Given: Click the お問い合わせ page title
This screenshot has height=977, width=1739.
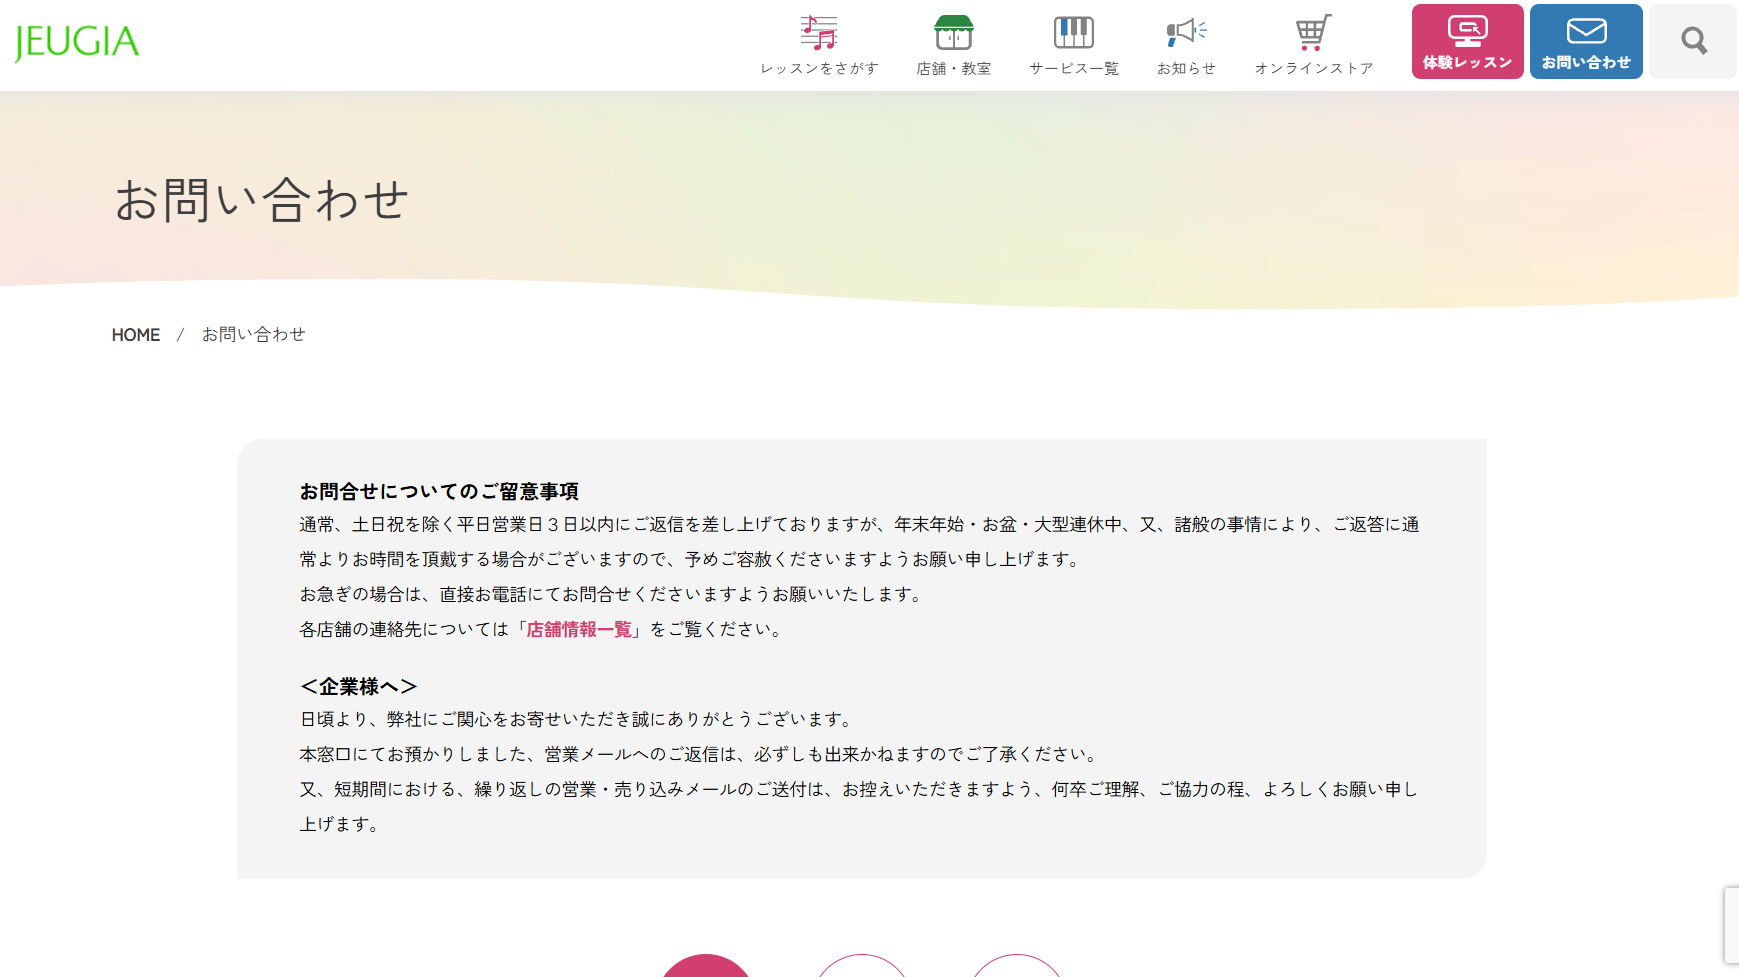Looking at the screenshot, I should (261, 199).
